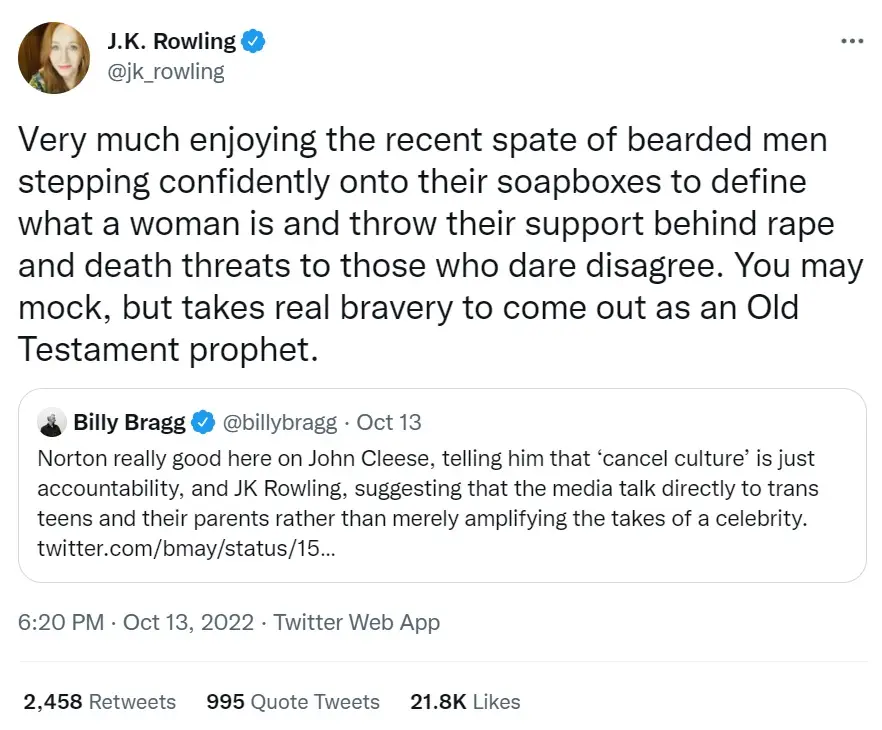Click J.K. Rowling's profile picture
Viewport: 882px width, 730px height.
click(53, 57)
